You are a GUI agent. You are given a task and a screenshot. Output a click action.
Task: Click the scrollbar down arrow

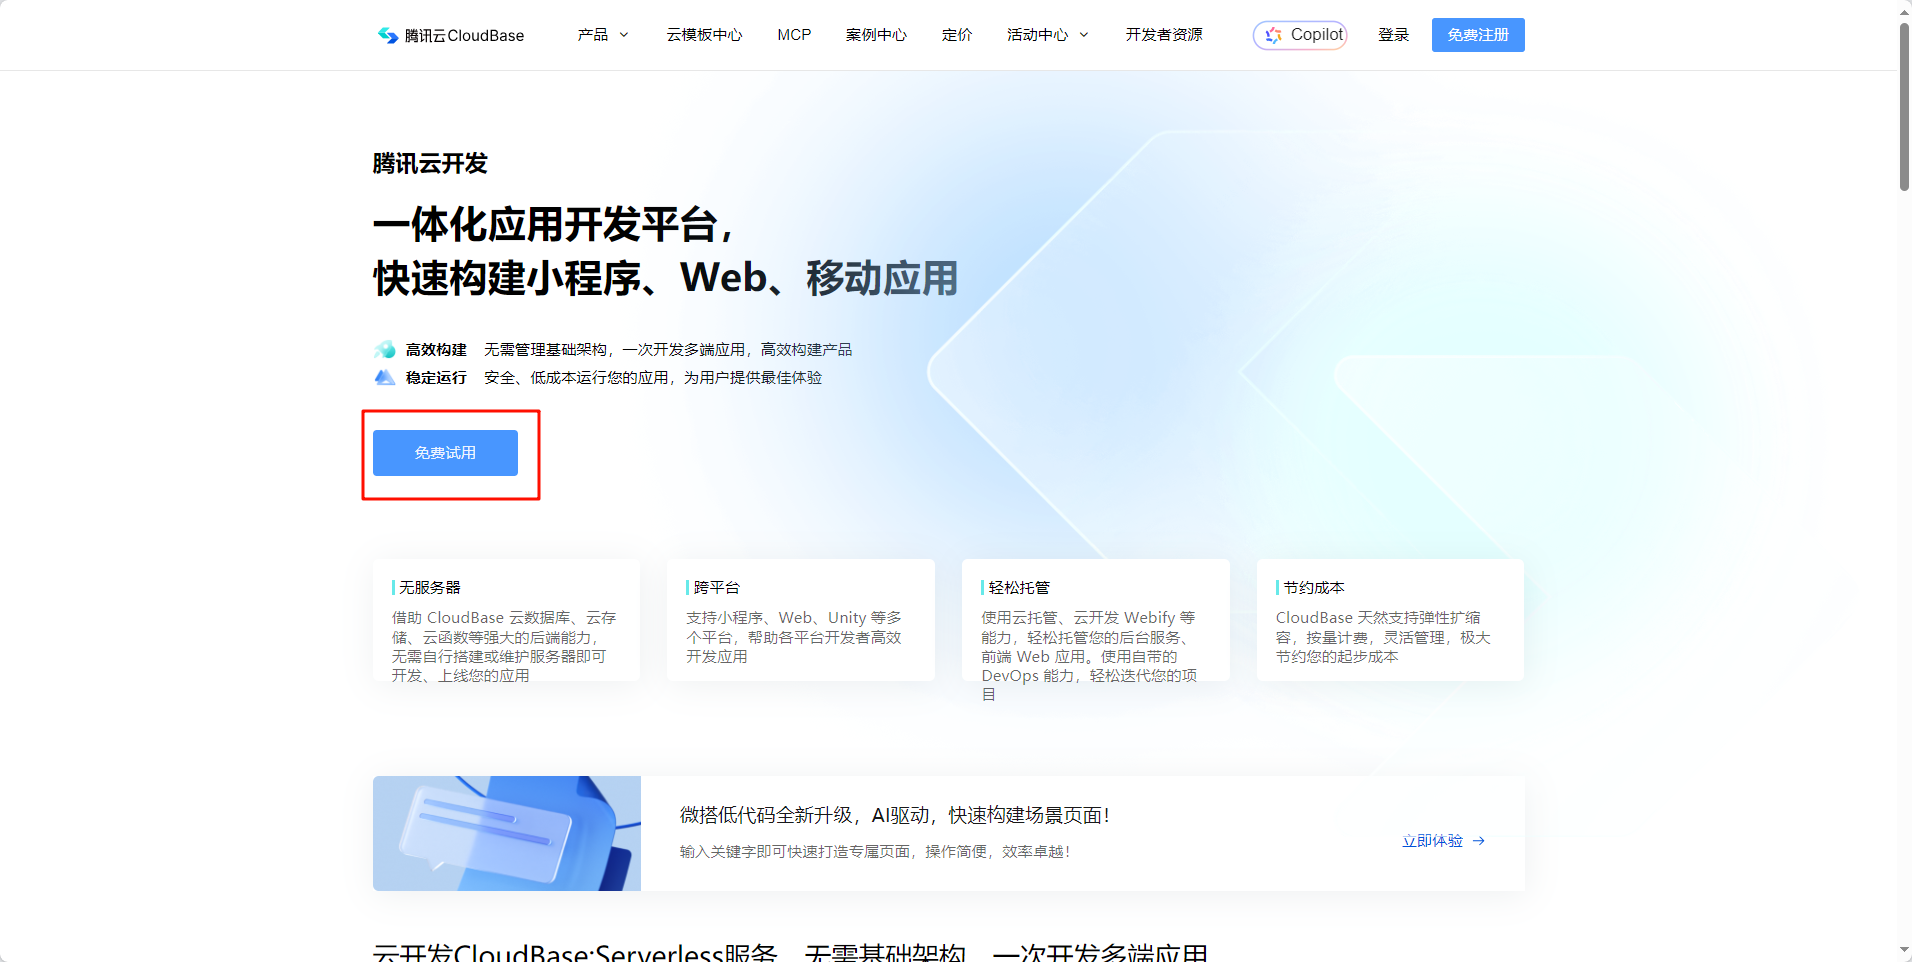pos(1905,951)
